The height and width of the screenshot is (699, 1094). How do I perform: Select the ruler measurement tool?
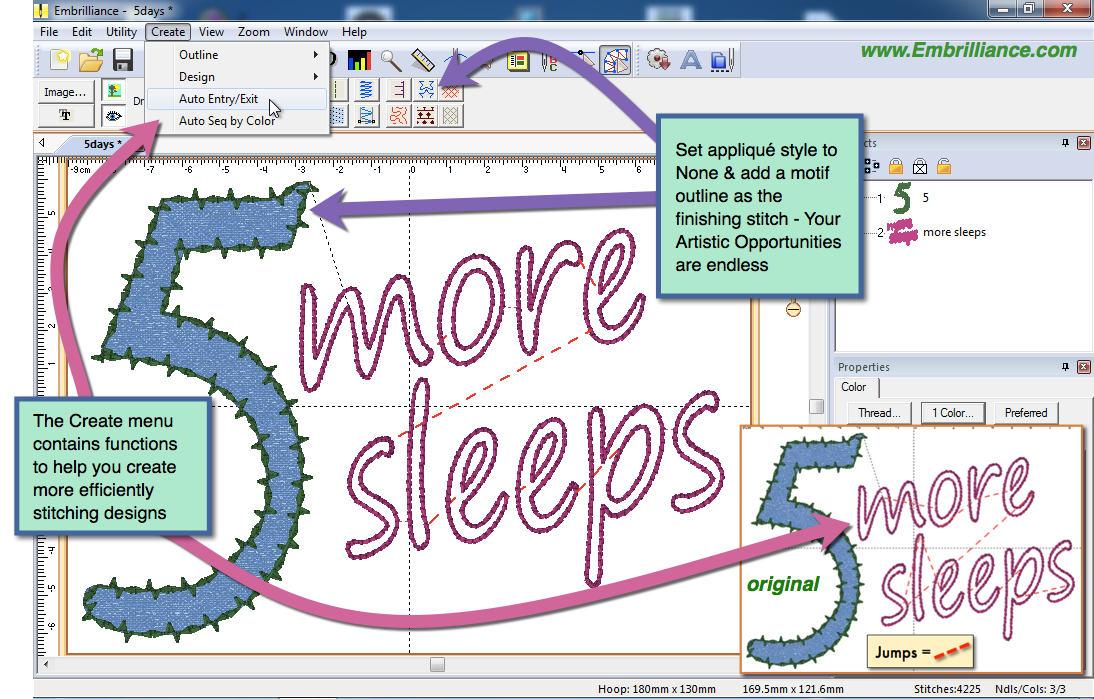pyautogui.click(x=421, y=58)
